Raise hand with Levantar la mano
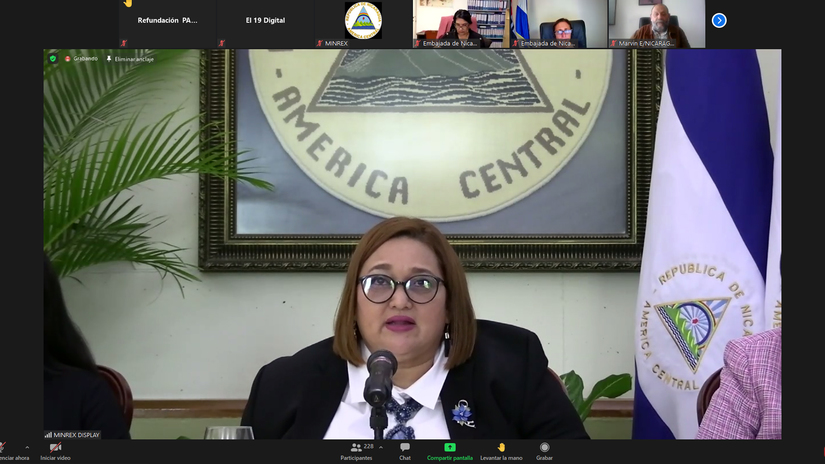Viewport: 825px width, 464px height. (501, 451)
